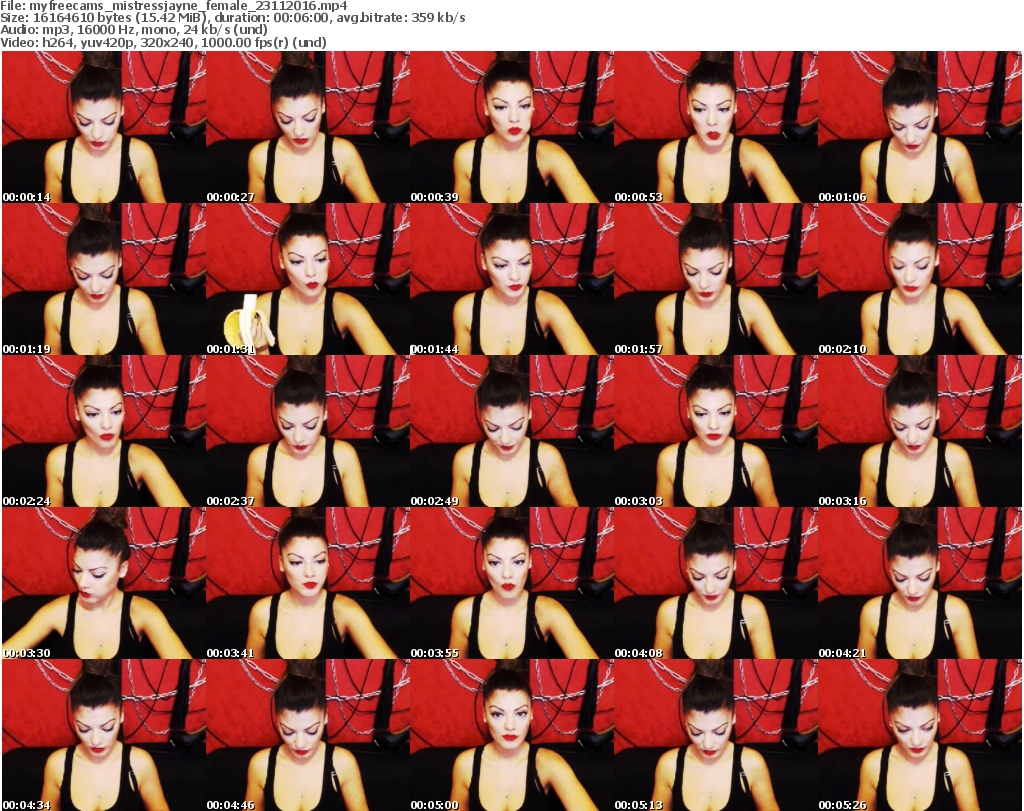The height and width of the screenshot is (811, 1024).
Task: Select the thumbnail stamped 00:01:06
Action: [920, 127]
